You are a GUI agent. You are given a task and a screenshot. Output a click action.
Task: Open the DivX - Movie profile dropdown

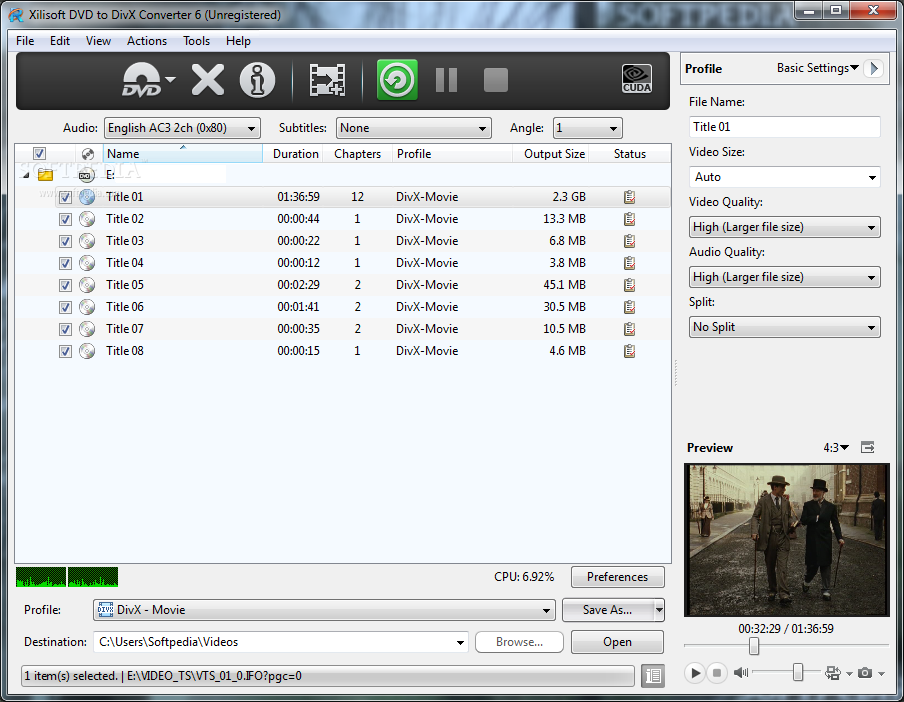coord(324,610)
